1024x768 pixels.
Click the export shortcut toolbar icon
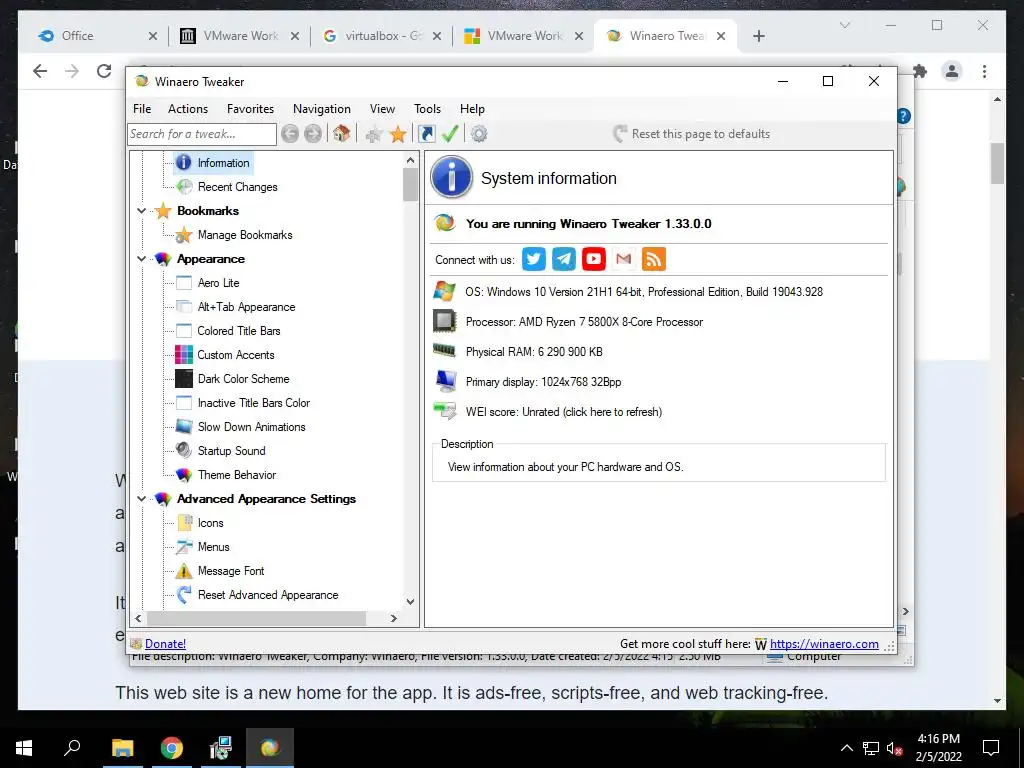426,134
